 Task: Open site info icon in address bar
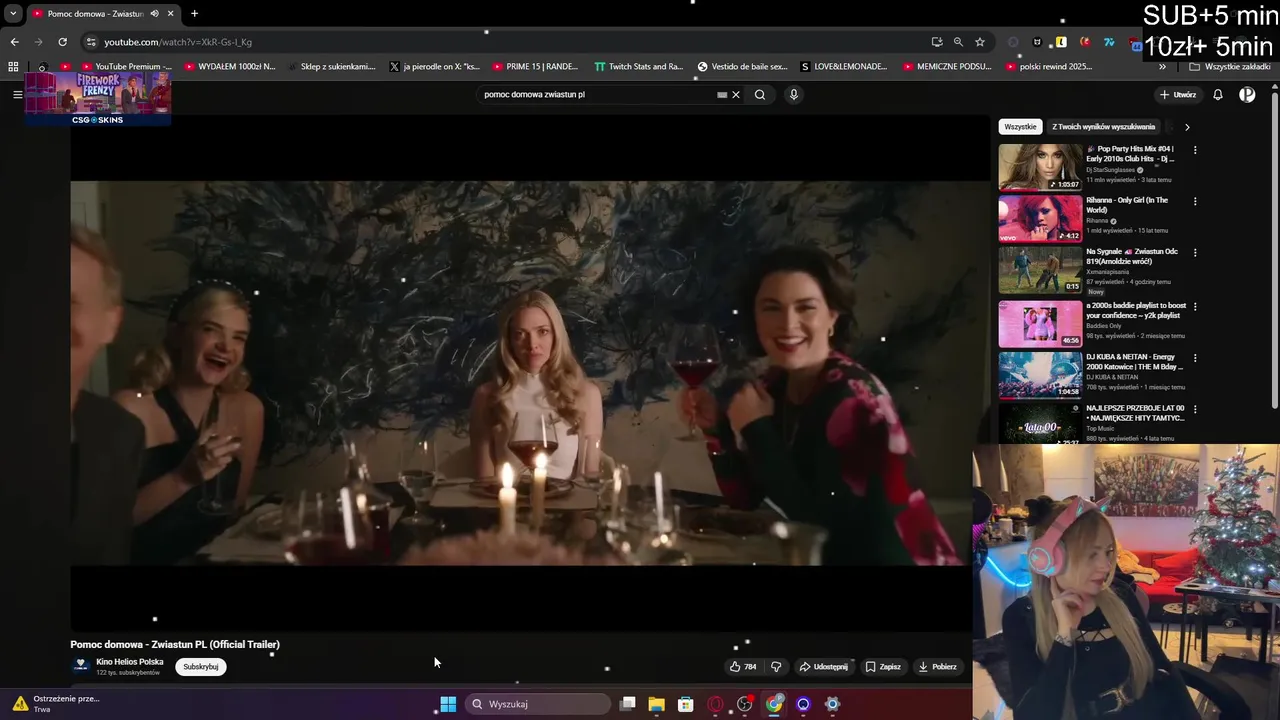click(x=91, y=42)
